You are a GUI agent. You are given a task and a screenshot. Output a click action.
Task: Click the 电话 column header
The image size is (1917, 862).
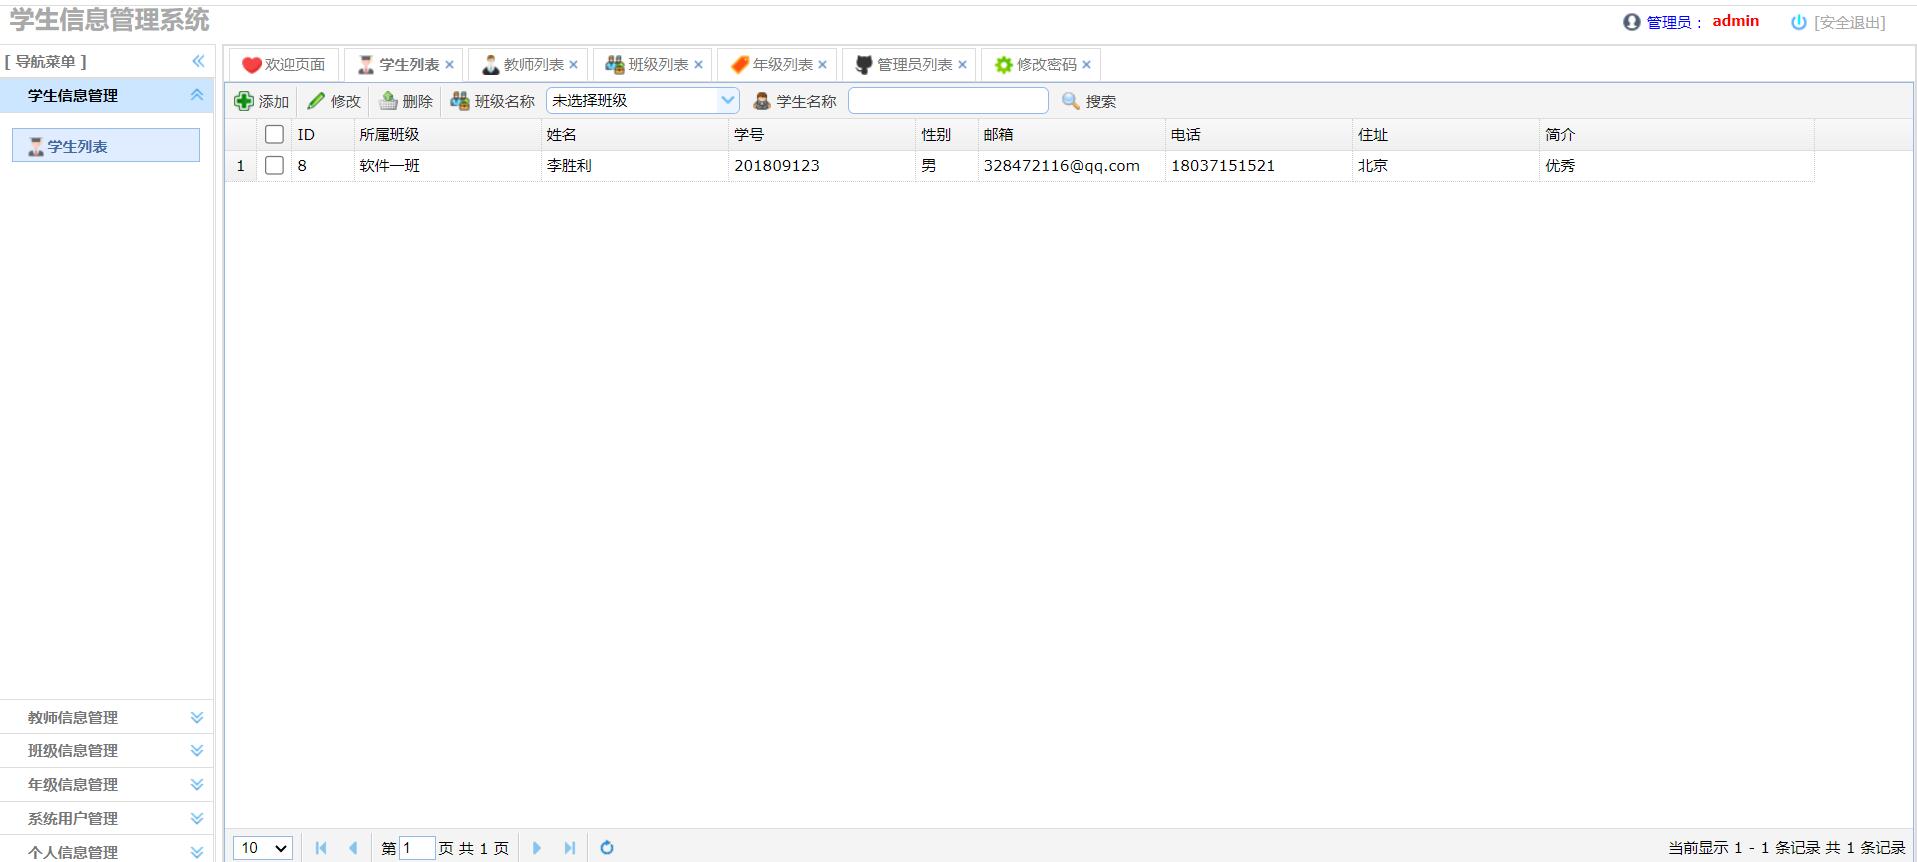point(1259,134)
